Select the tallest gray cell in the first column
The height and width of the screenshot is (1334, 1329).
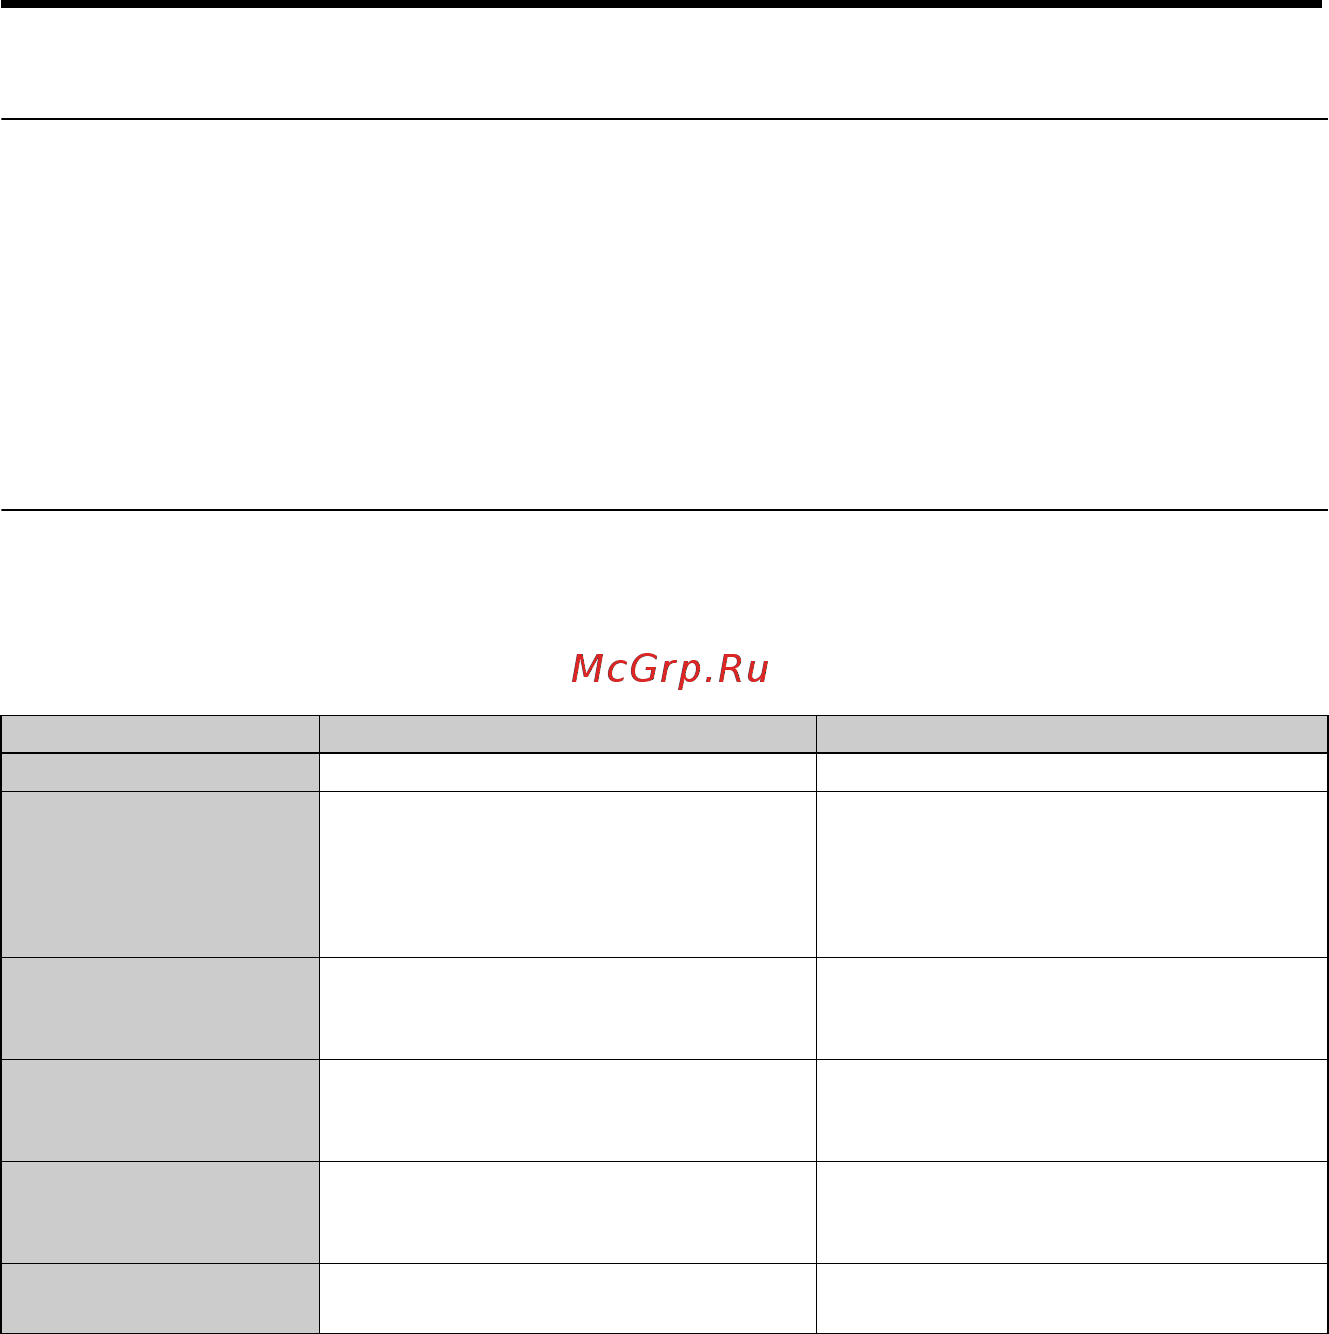click(160, 874)
